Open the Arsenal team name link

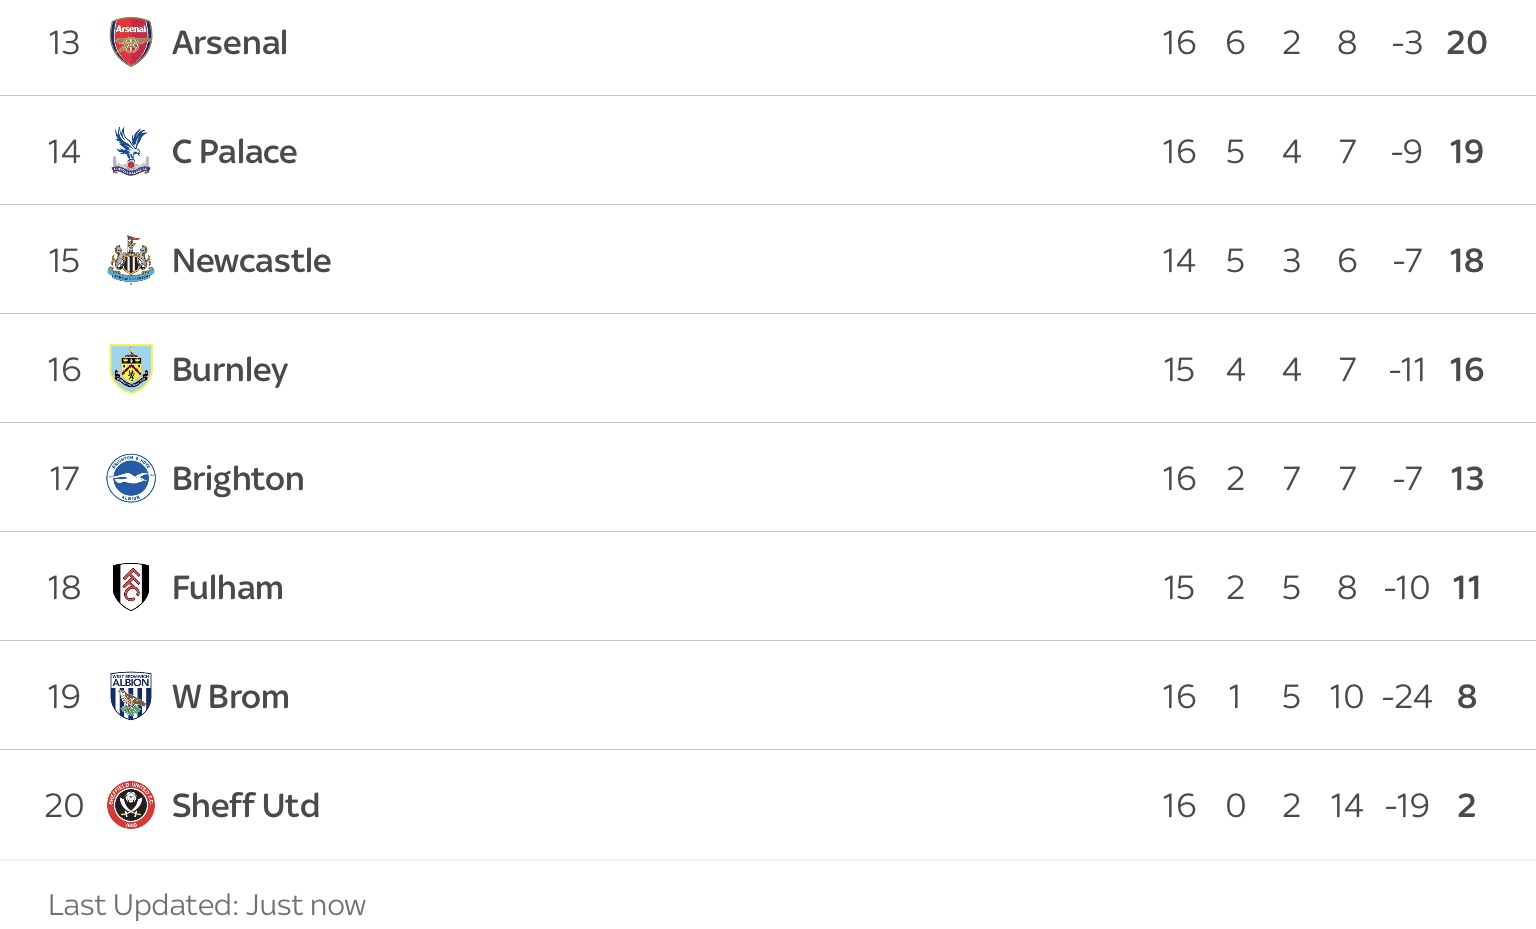[230, 43]
